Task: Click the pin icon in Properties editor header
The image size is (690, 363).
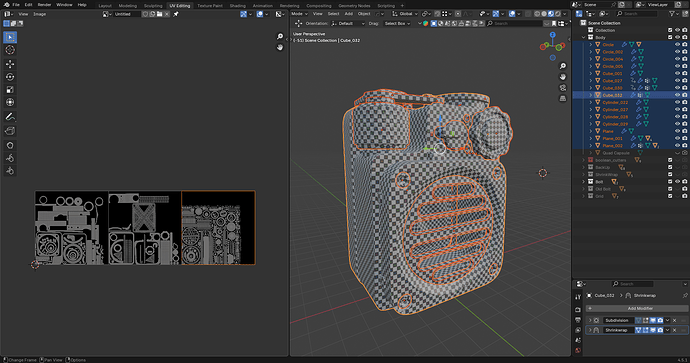Action: (x=685, y=295)
